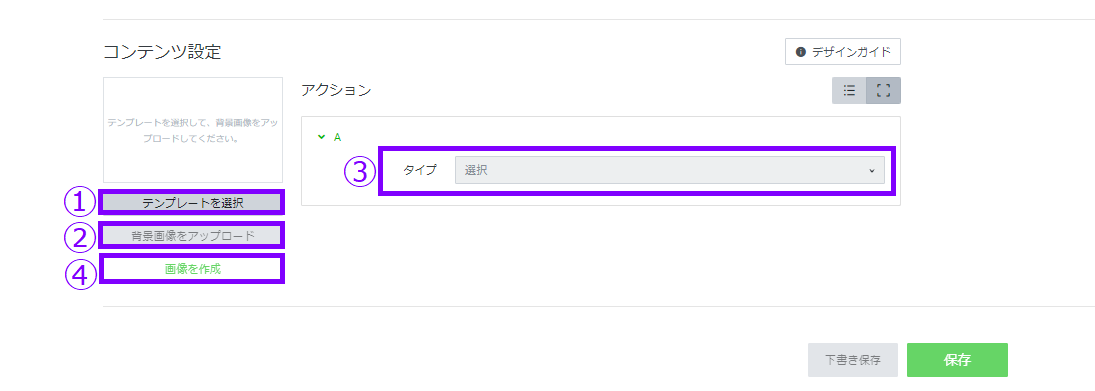
Task: Click the info icon beside デザインガイド
Action: pyautogui.click(x=801, y=52)
